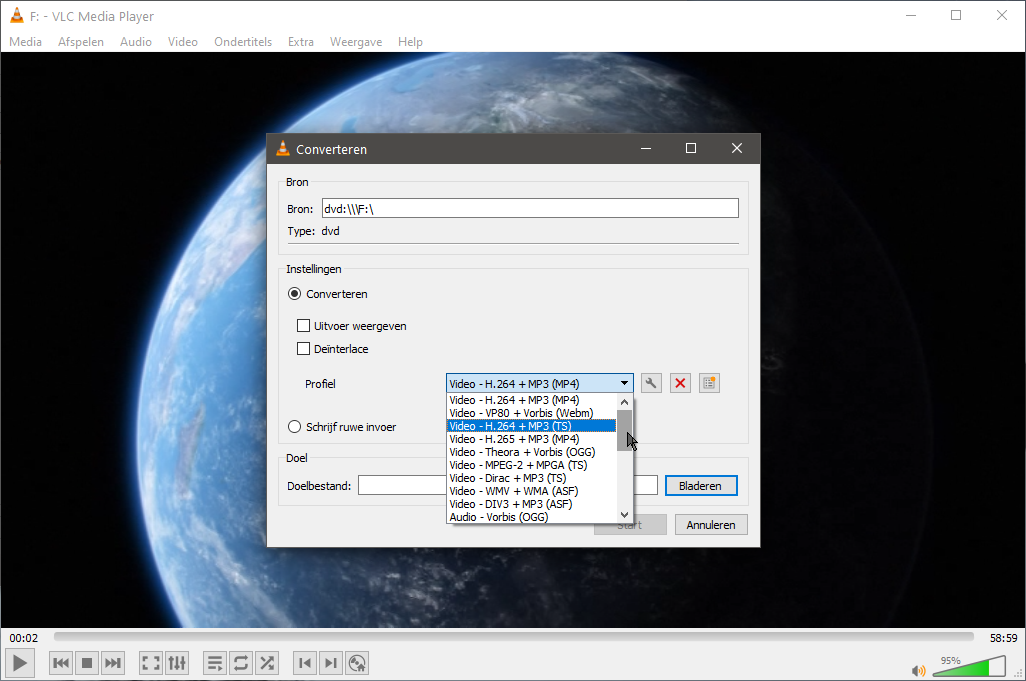Click the total time 58:59
The width and height of the screenshot is (1026, 681).
tap(1003, 638)
